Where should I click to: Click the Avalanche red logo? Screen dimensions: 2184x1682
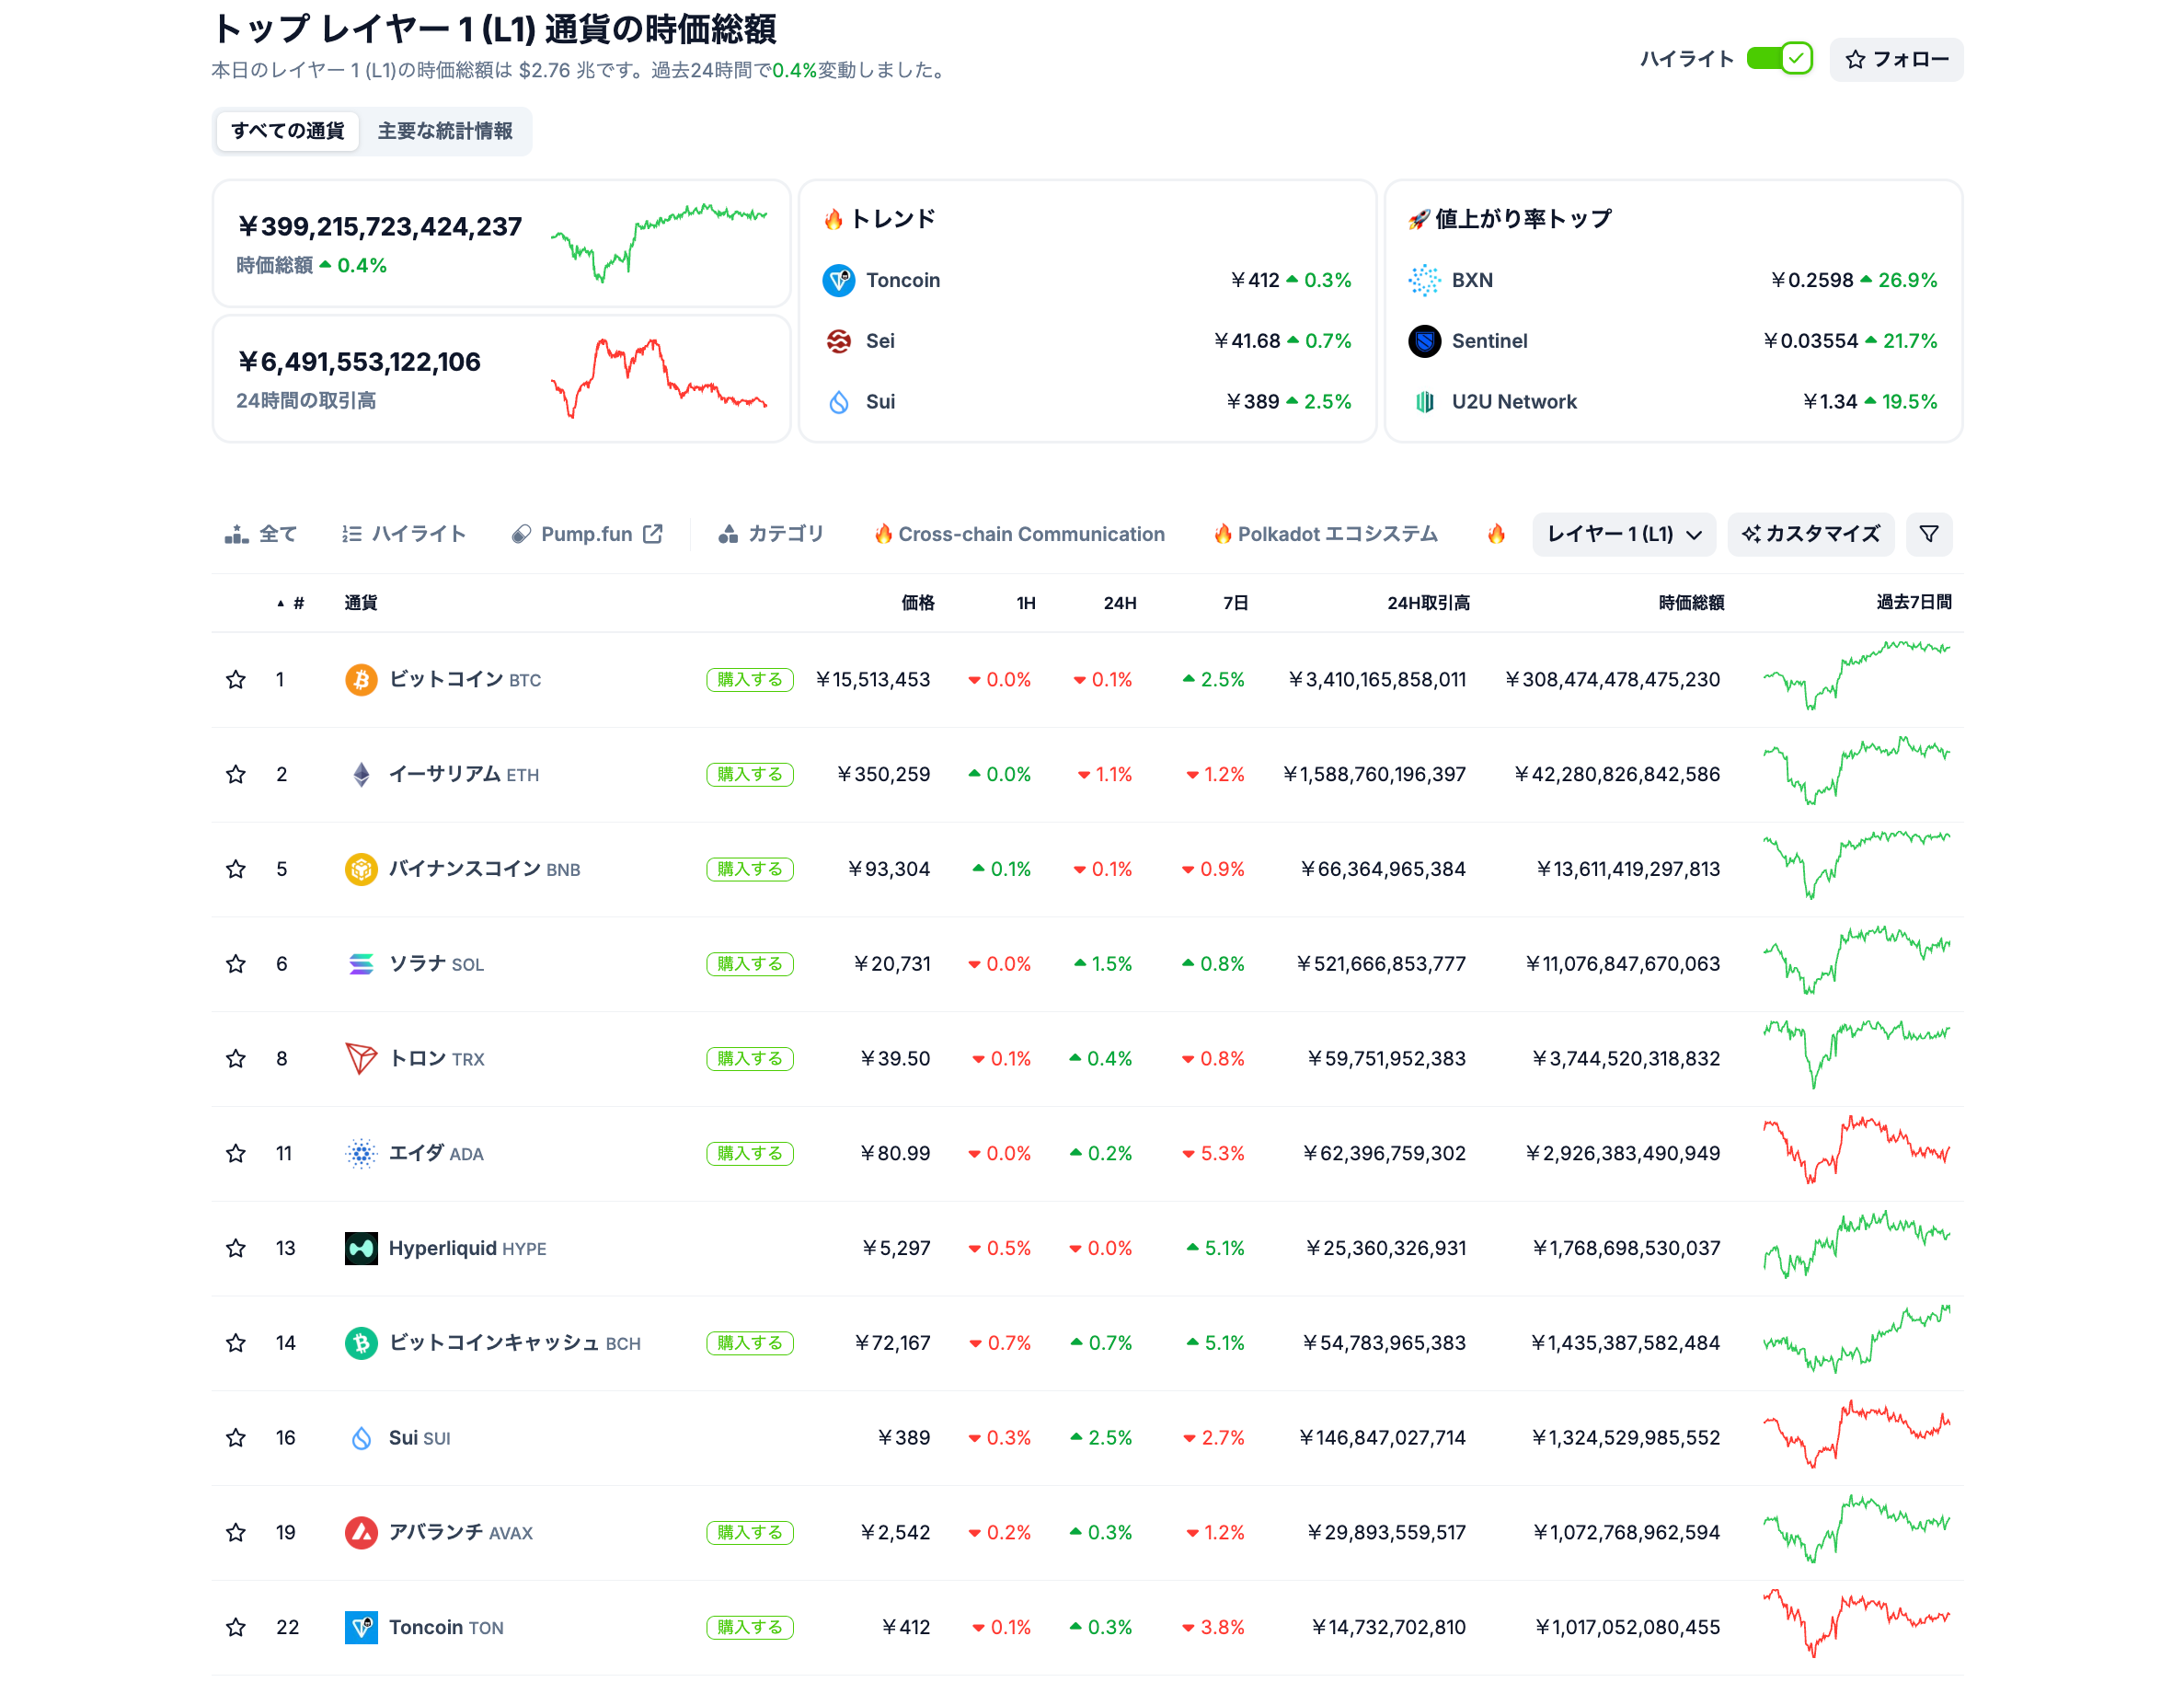(x=361, y=1533)
